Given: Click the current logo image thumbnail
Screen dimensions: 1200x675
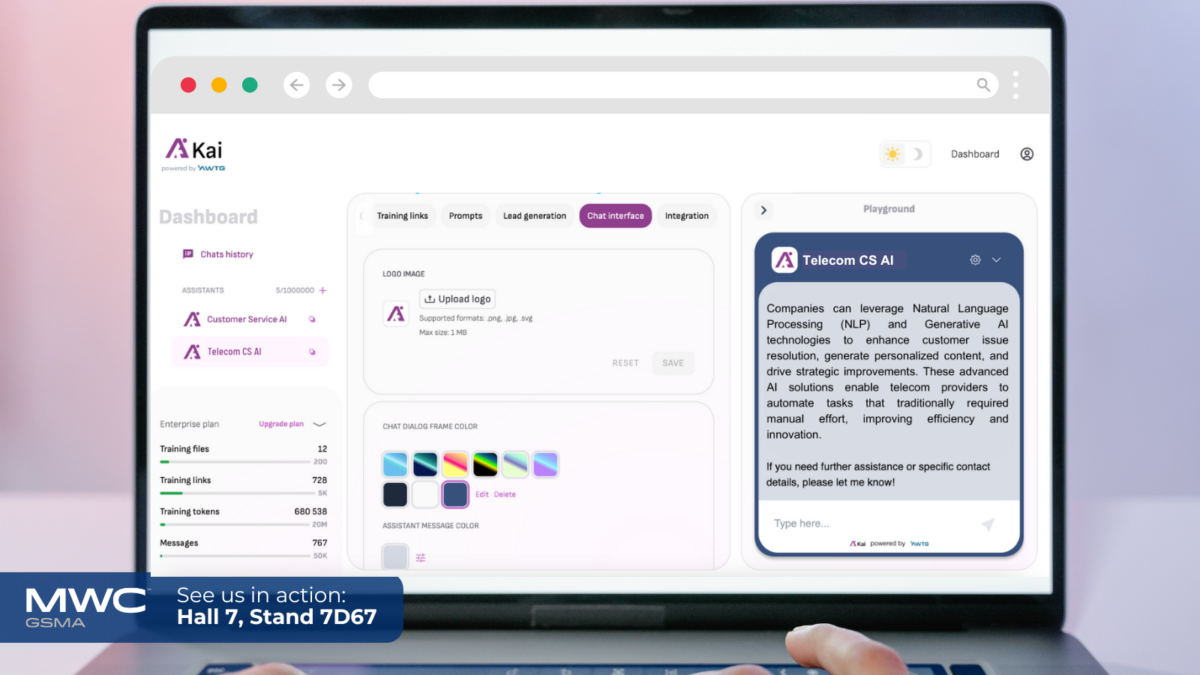Looking at the screenshot, I should click(396, 313).
